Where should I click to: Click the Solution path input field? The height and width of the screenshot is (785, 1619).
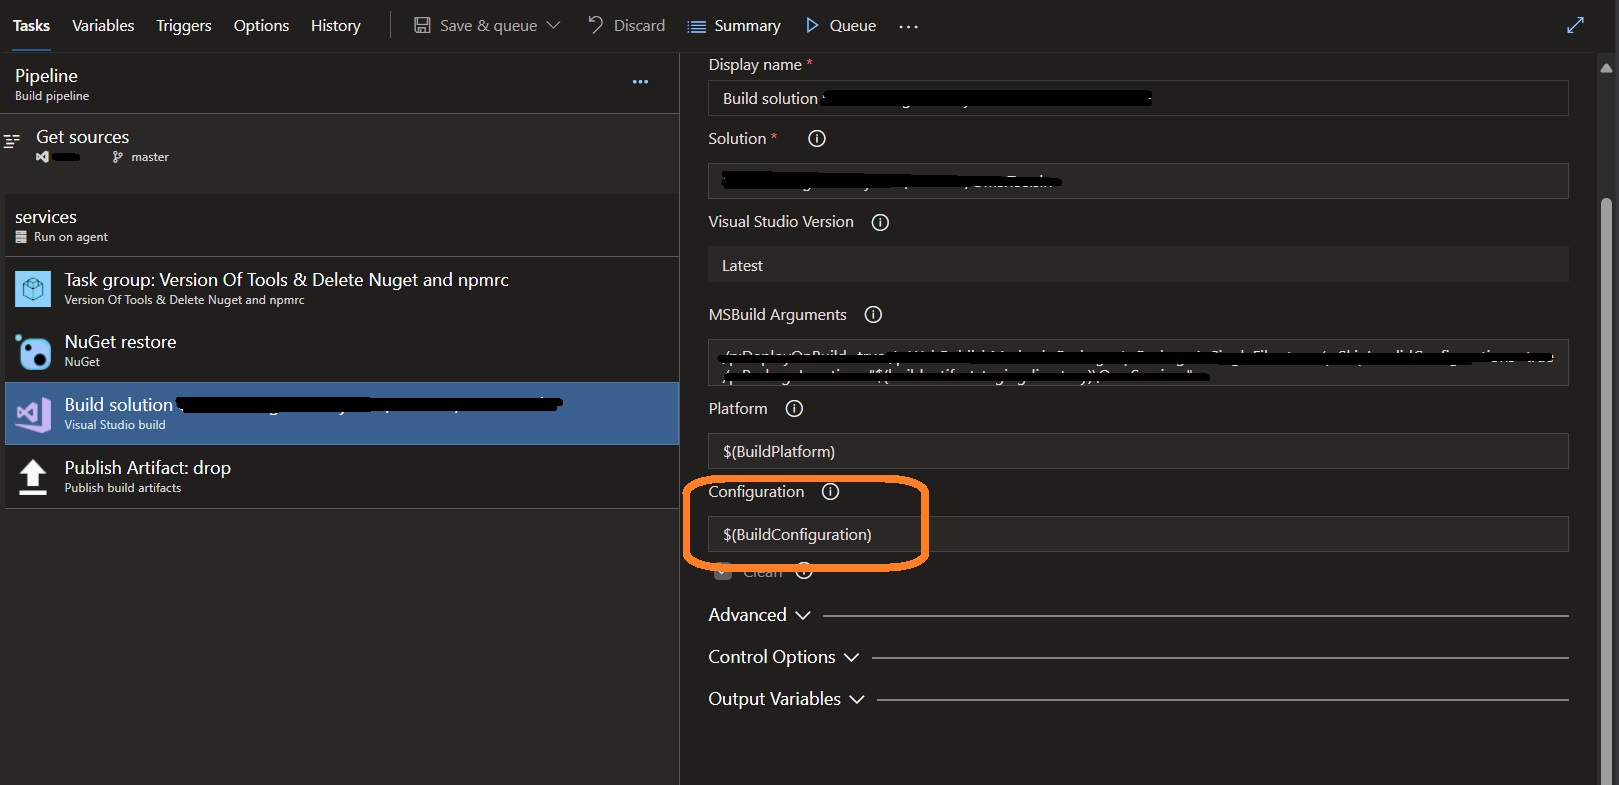coord(1138,181)
